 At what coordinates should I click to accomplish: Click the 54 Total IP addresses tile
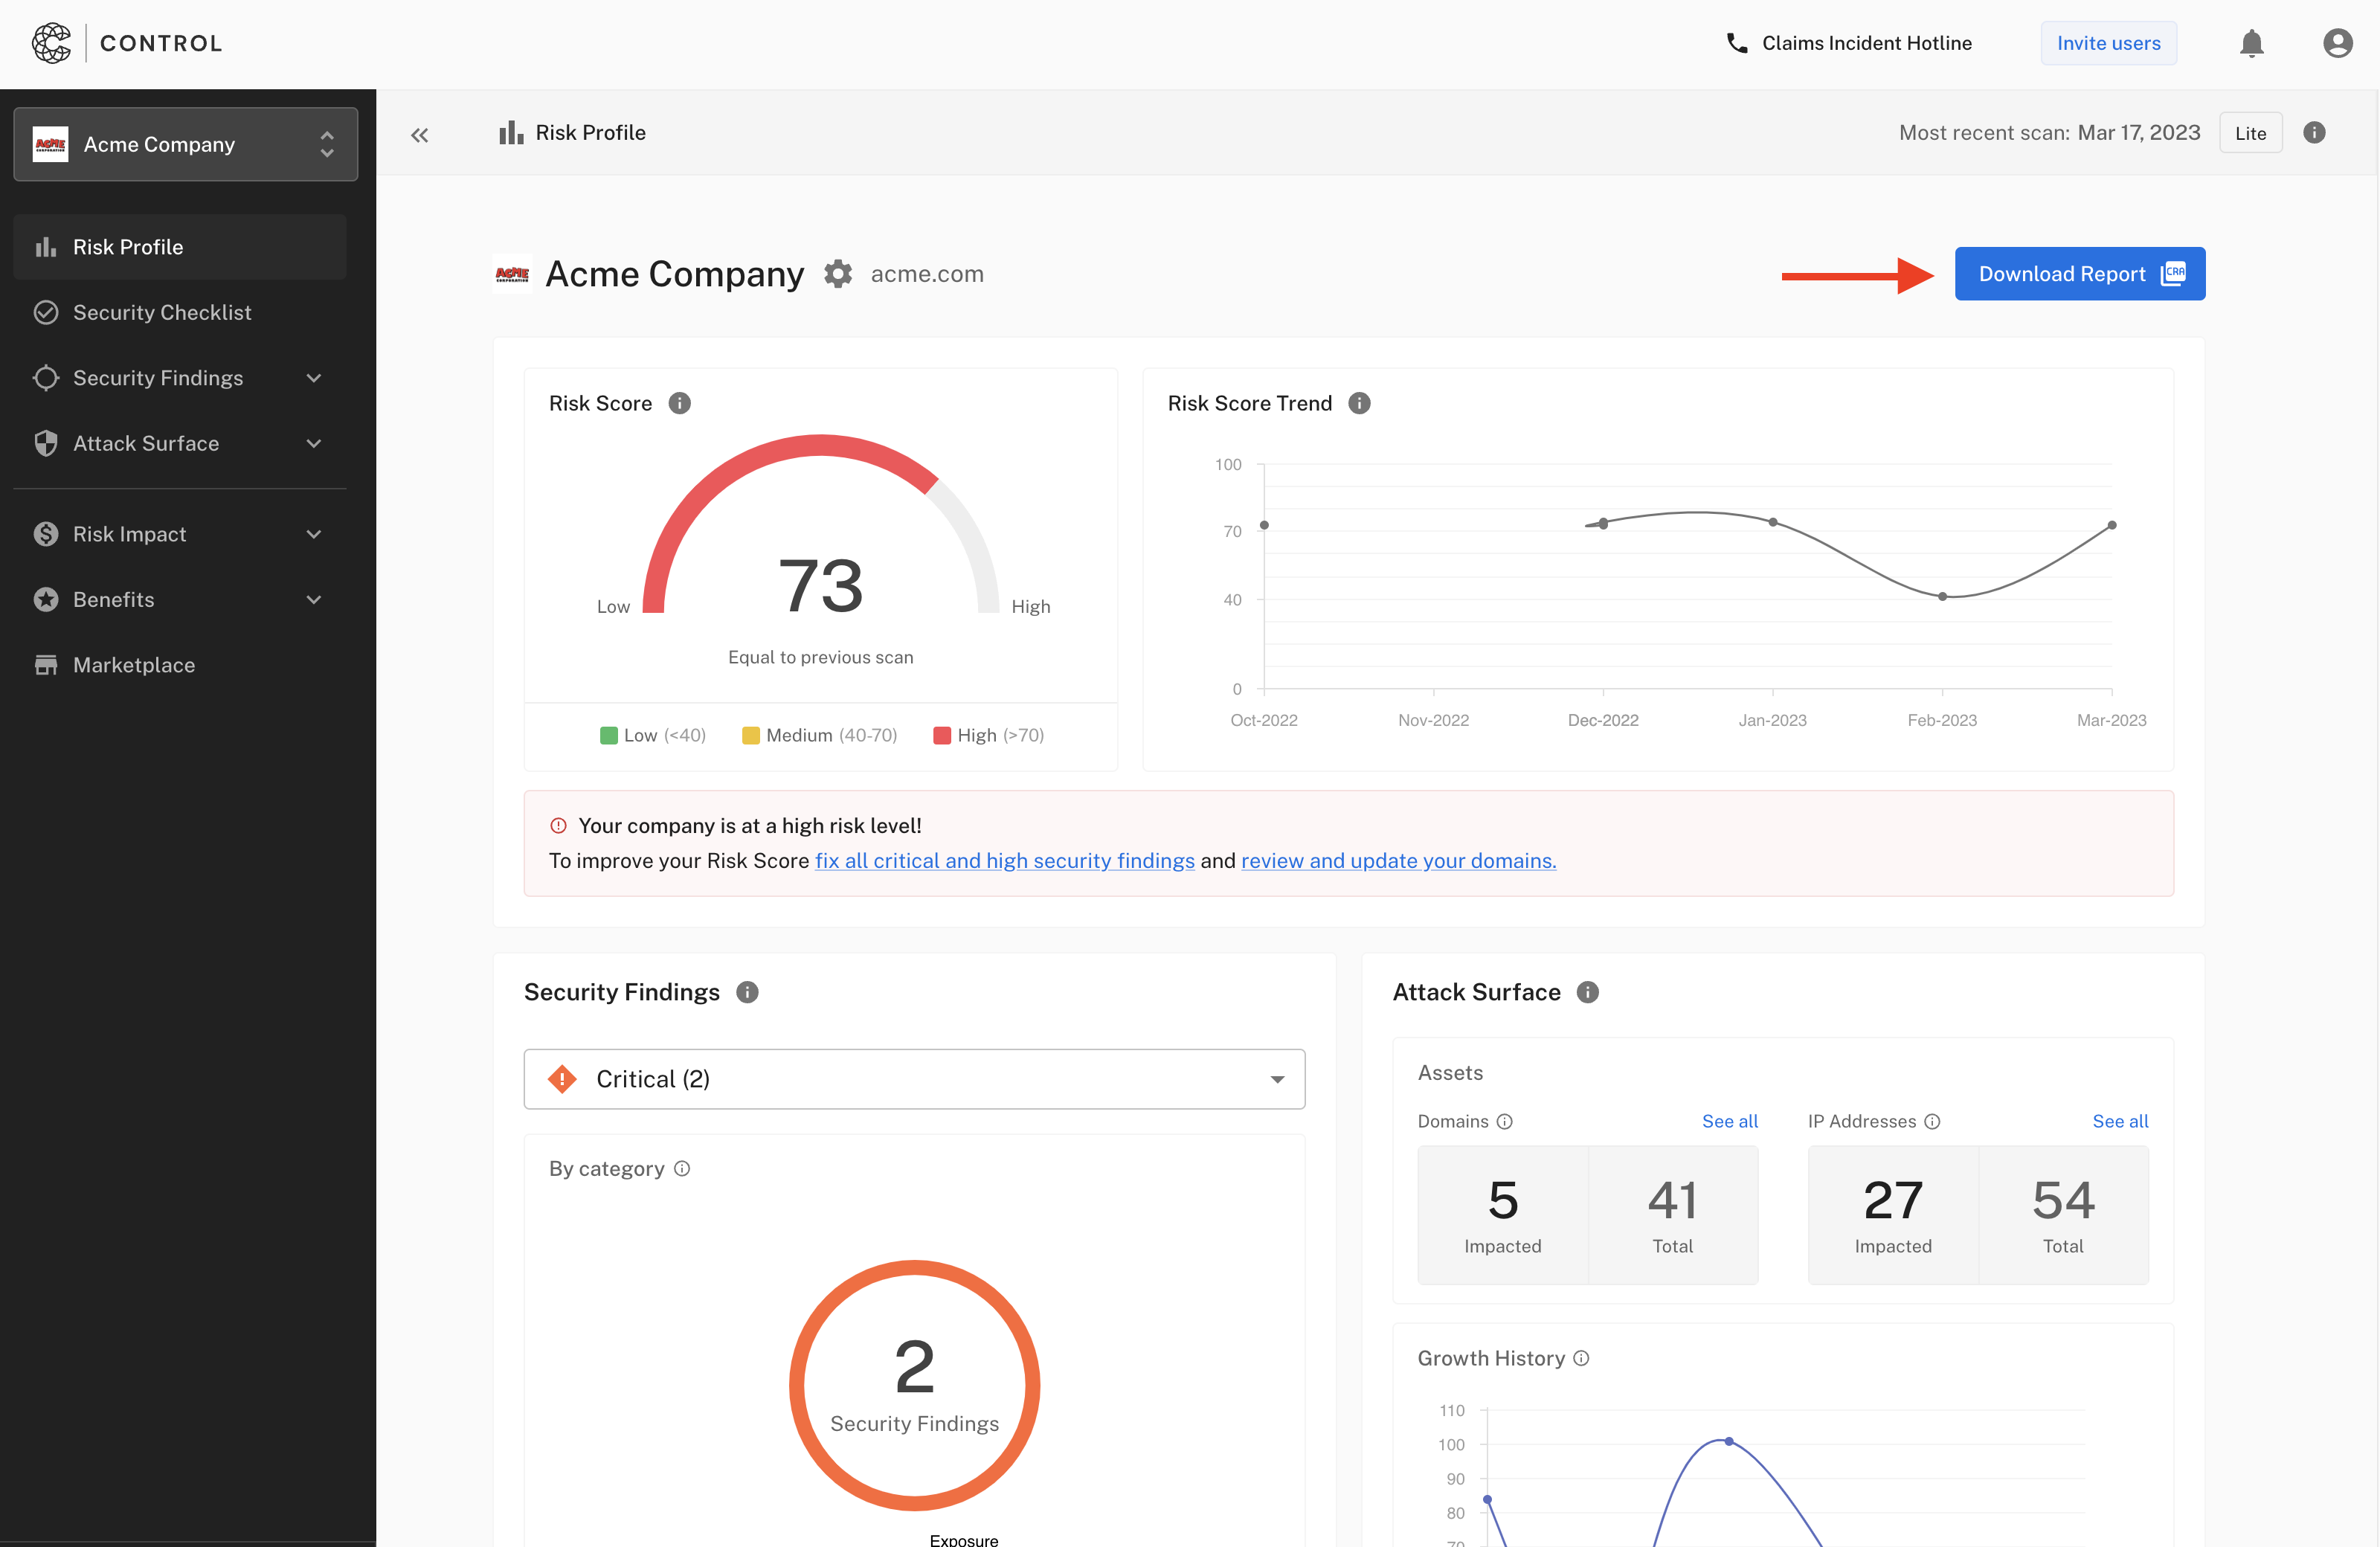click(x=2063, y=1214)
